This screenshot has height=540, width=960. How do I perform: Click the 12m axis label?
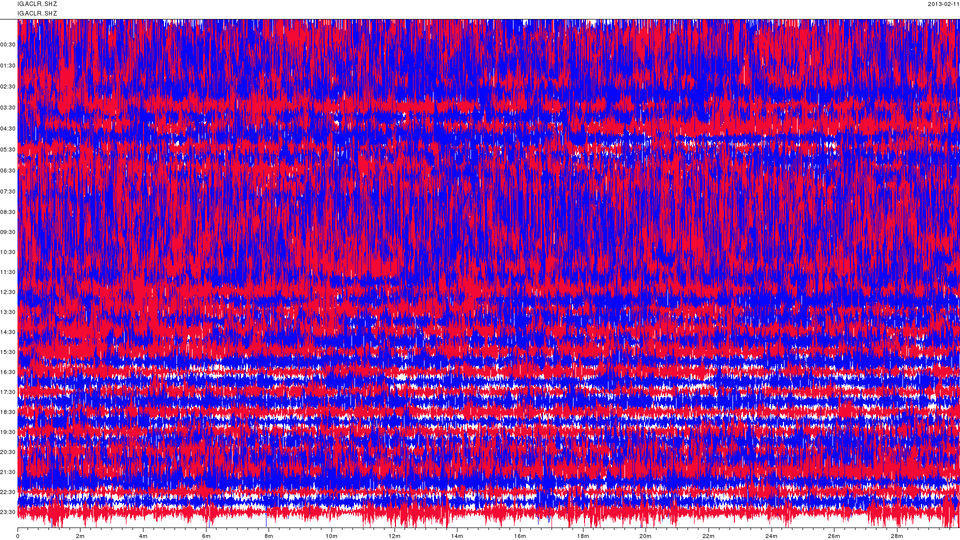click(394, 536)
